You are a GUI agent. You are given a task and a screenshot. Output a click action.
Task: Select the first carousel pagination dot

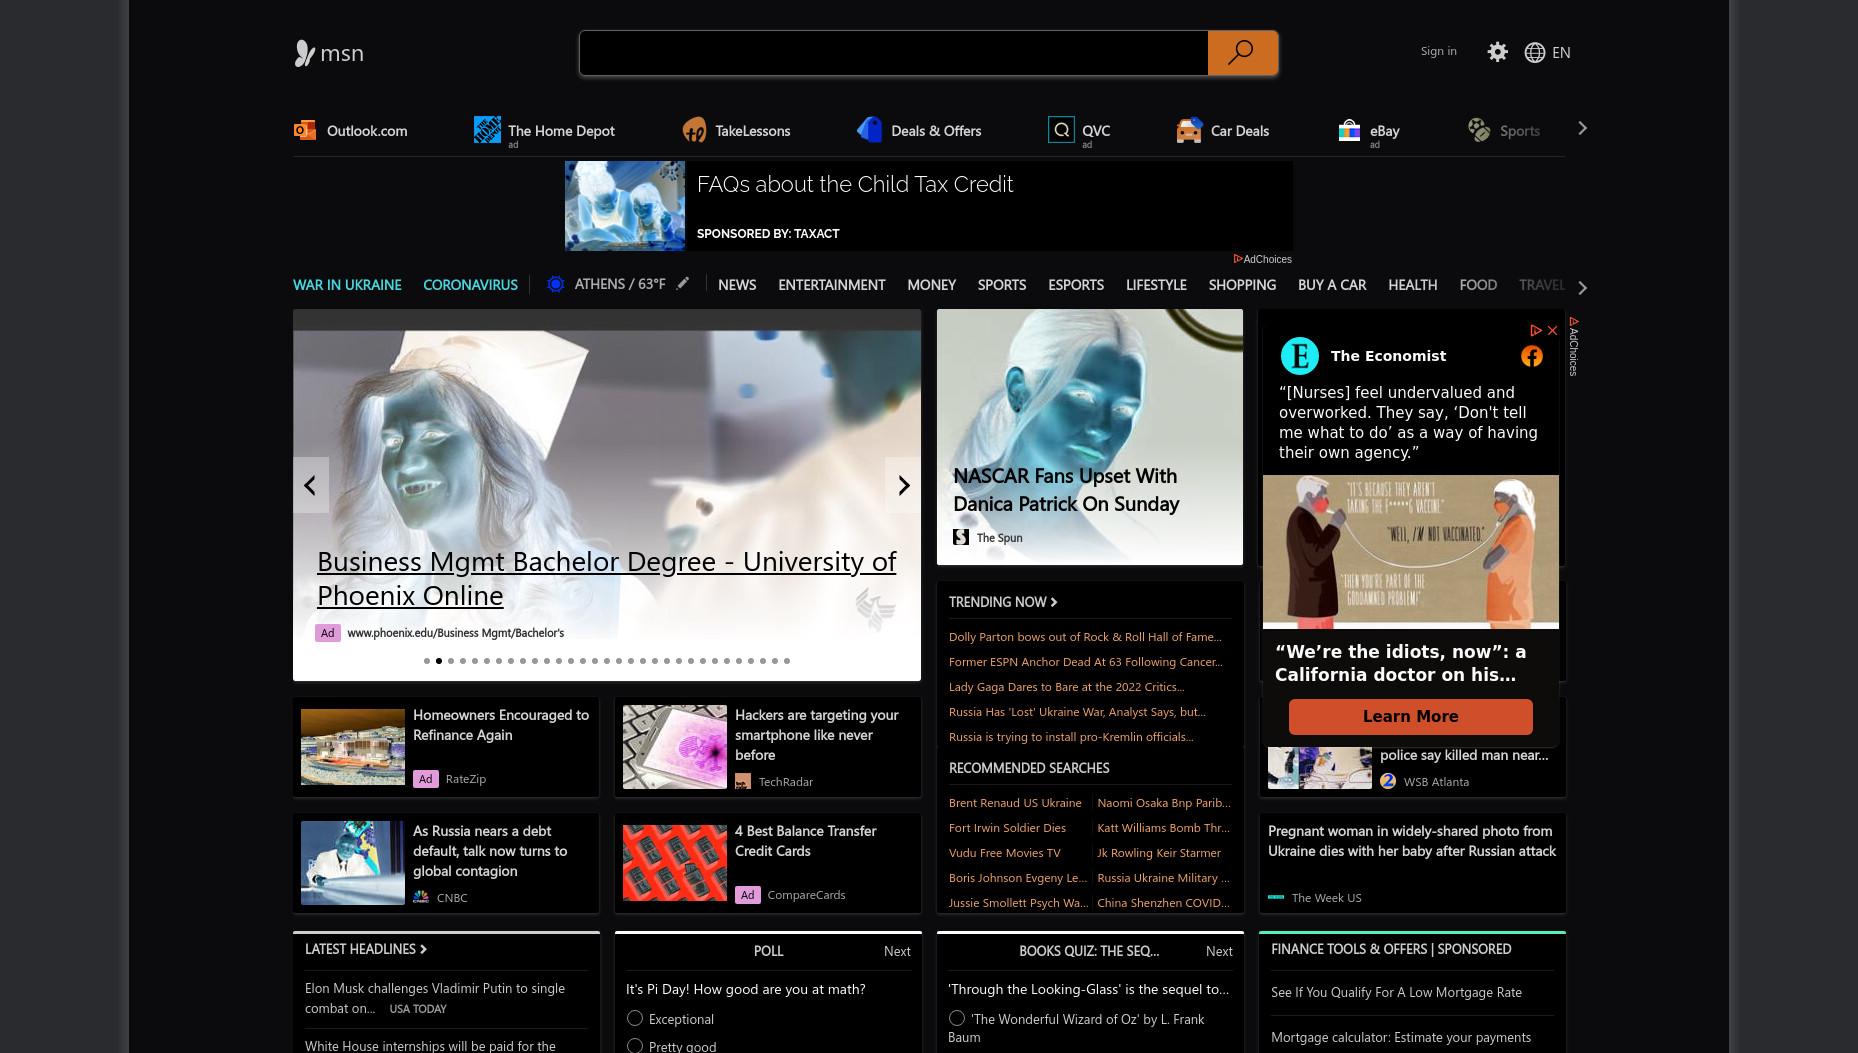point(427,661)
